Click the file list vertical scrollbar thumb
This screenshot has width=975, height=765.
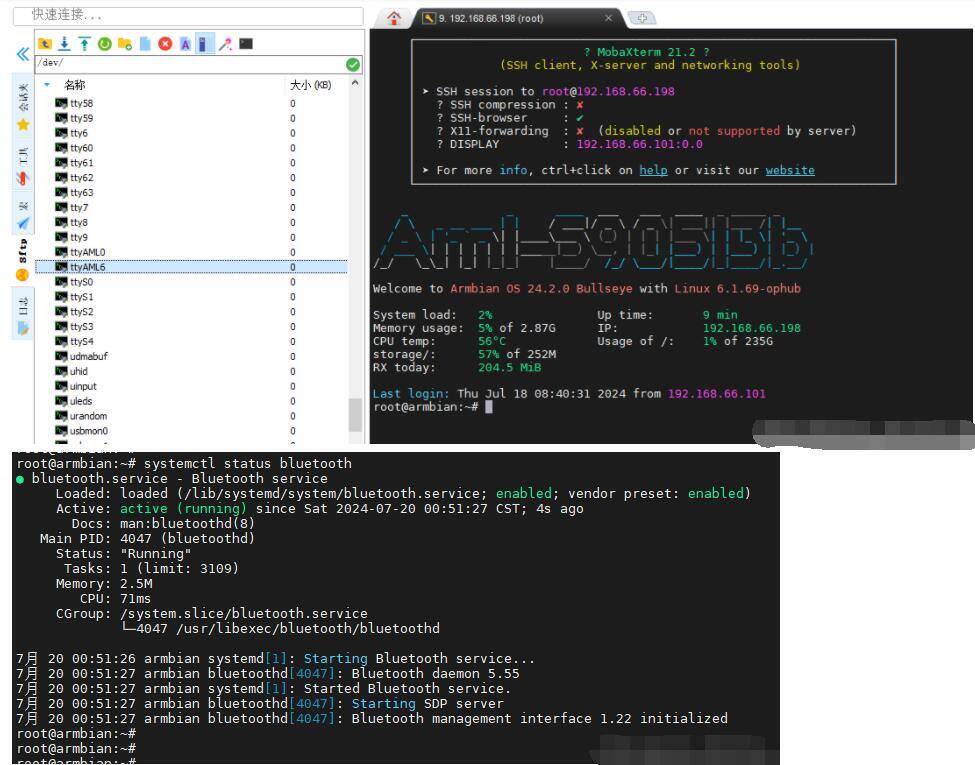pyautogui.click(x=355, y=415)
